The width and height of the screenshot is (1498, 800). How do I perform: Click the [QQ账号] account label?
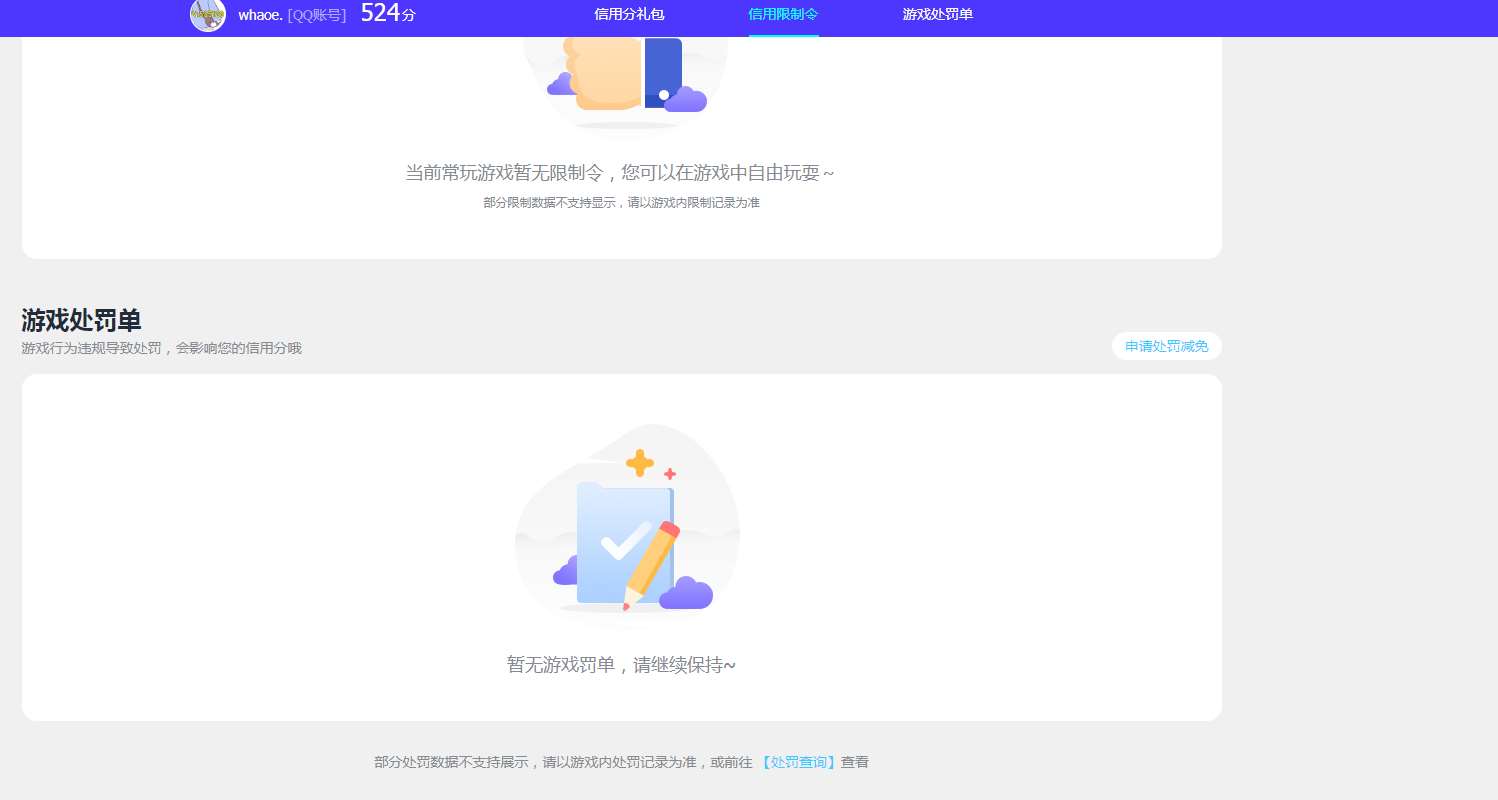pyautogui.click(x=317, y=15)
